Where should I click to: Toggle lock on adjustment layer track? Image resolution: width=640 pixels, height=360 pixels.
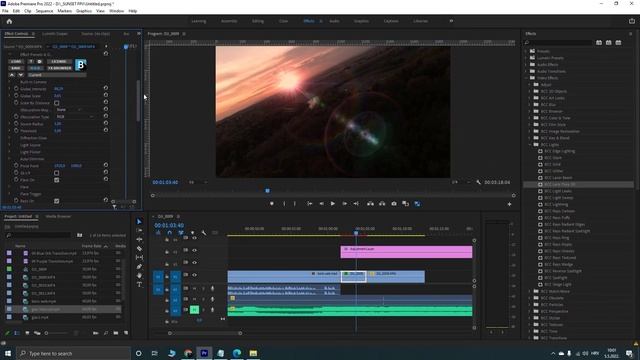click(167, 252)
